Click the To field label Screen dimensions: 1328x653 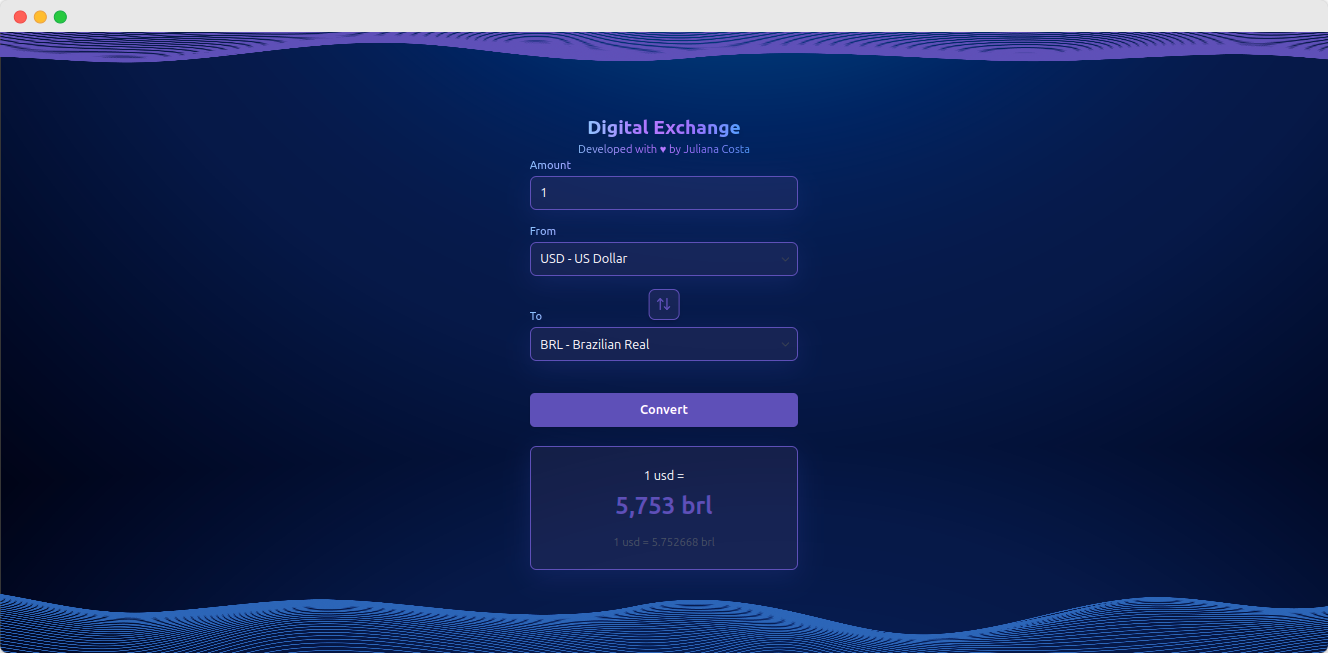(x=535, y=315)
